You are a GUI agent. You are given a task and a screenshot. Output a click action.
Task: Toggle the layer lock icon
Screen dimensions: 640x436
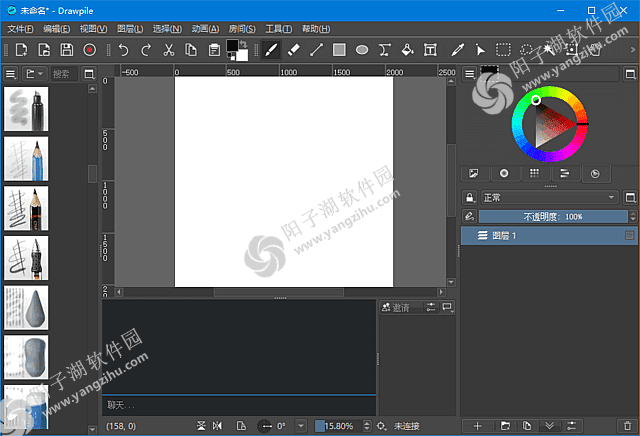click(x=469, y=198)
